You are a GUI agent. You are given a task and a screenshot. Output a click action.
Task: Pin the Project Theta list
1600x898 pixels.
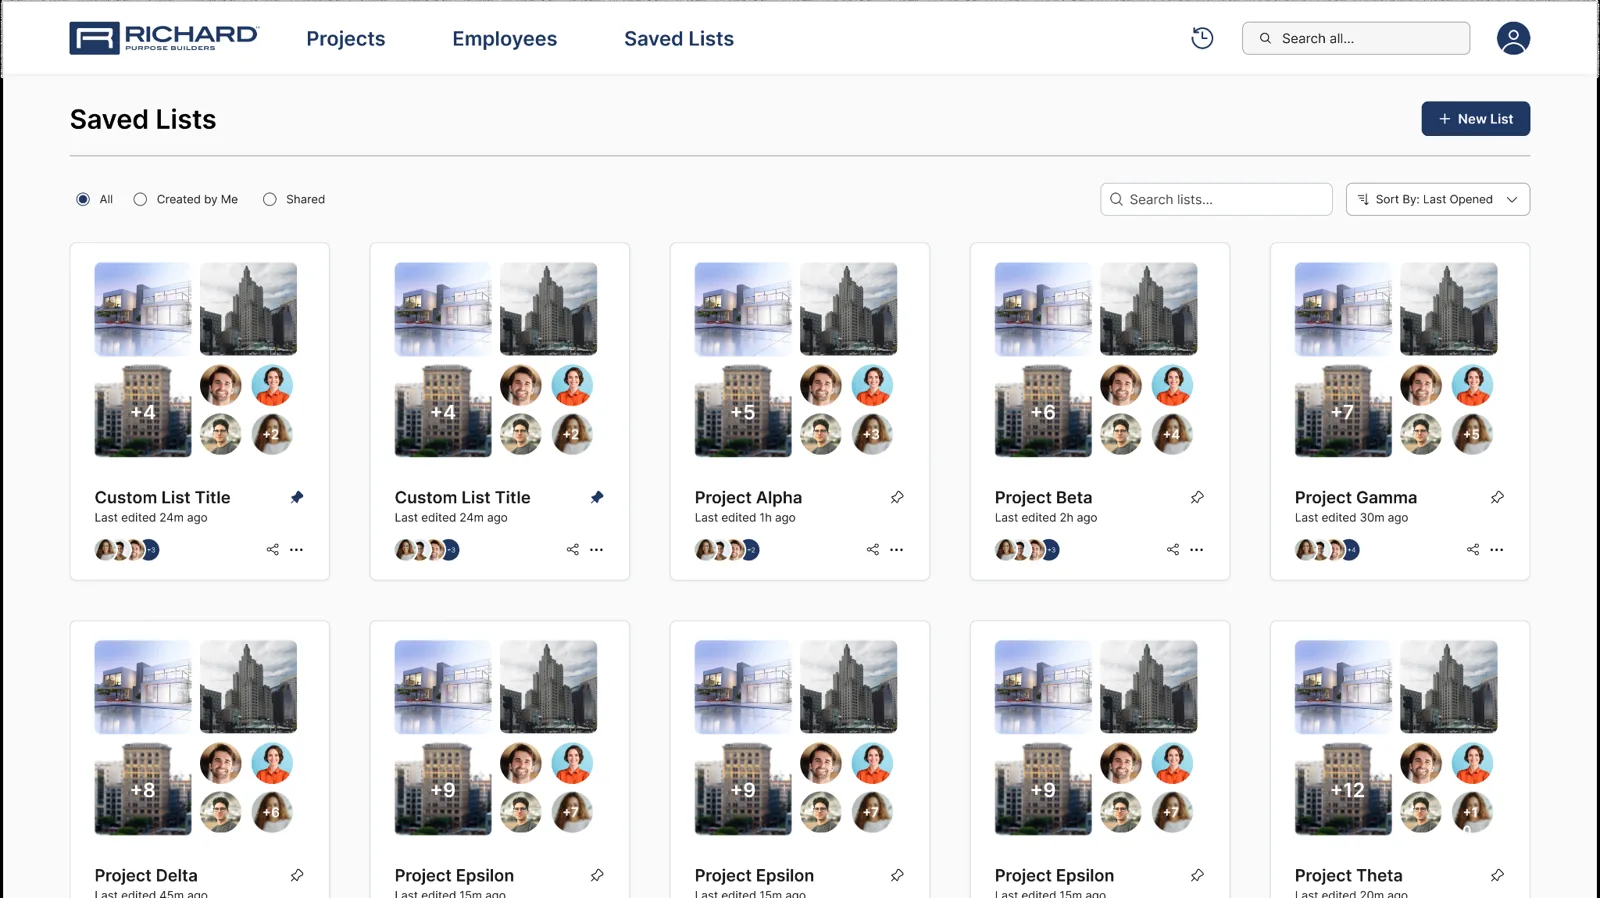point(1497,875)
